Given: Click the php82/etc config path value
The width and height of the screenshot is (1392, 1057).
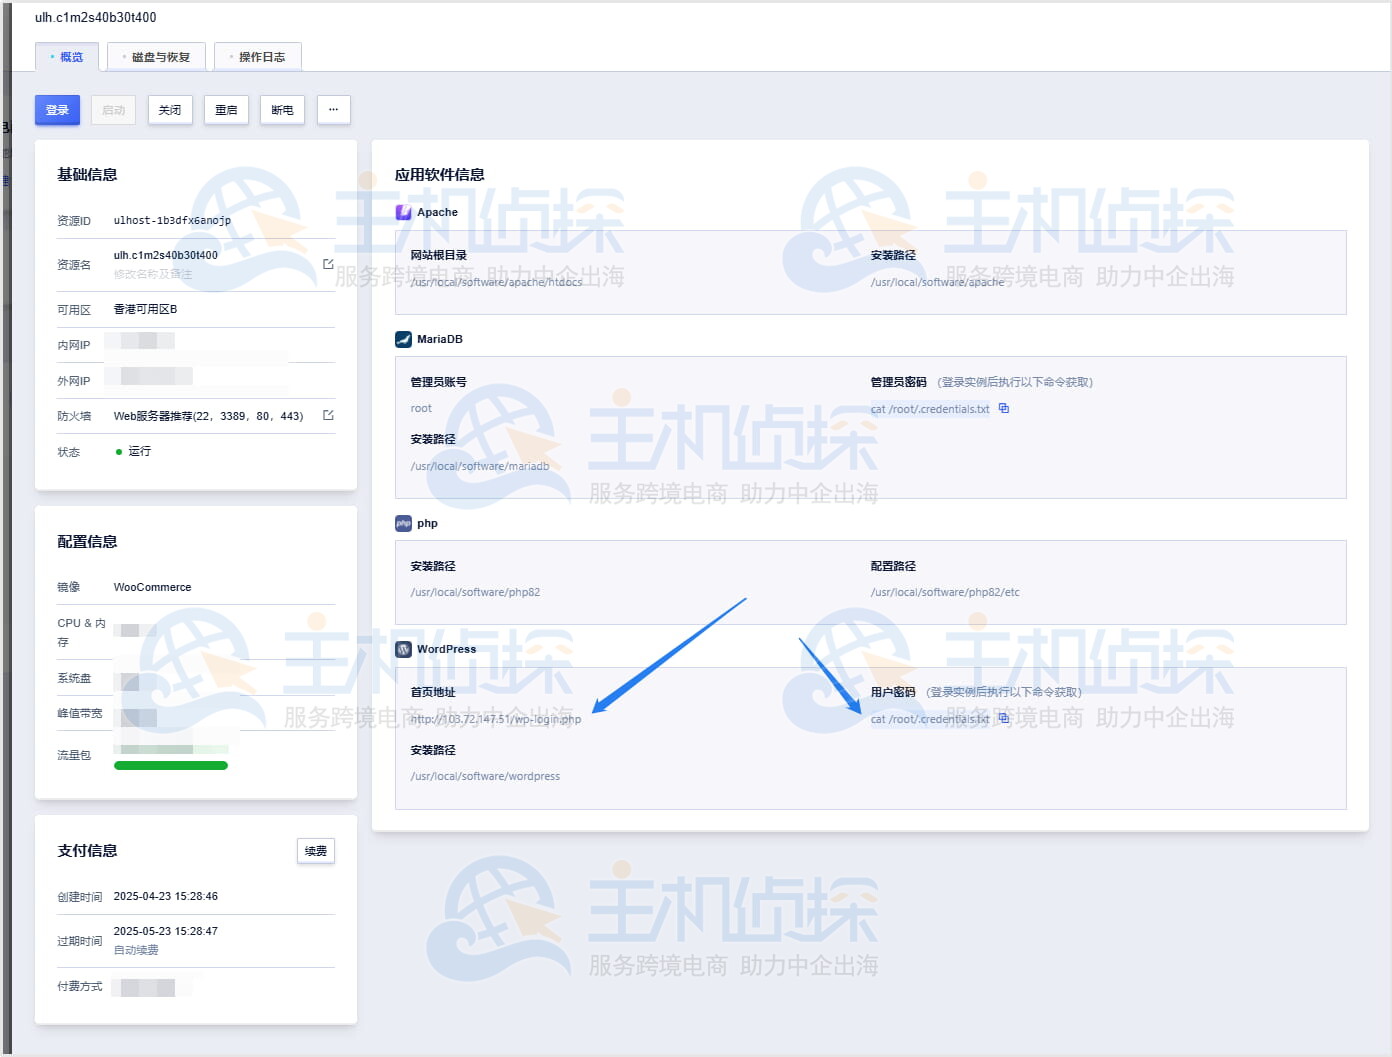Looking at the screenshot, I should click(945, 592).
